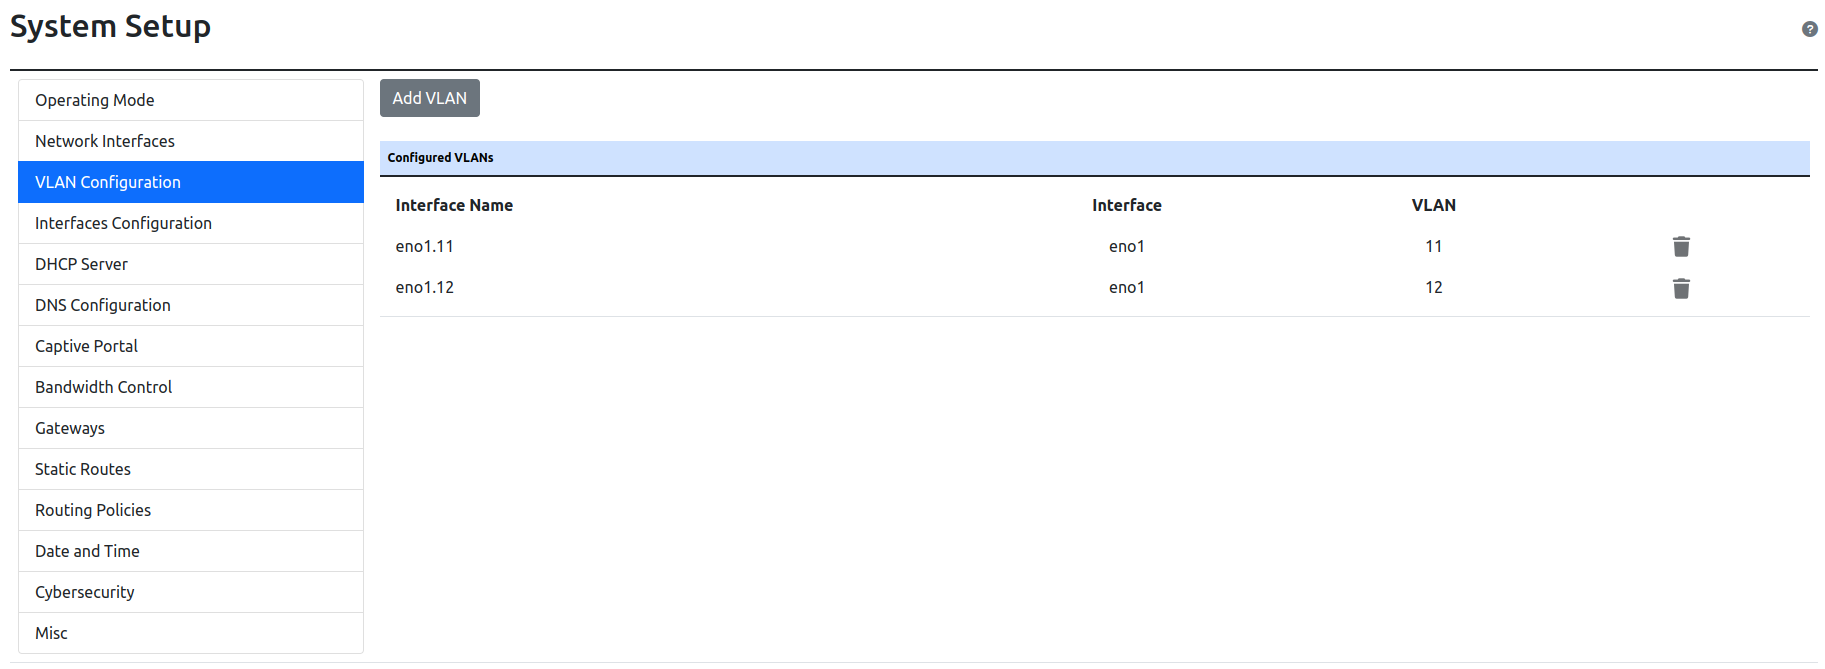Open the Misc sidebar item
The height and width of the screenshot is (669, 1825).
pos(51,633)
